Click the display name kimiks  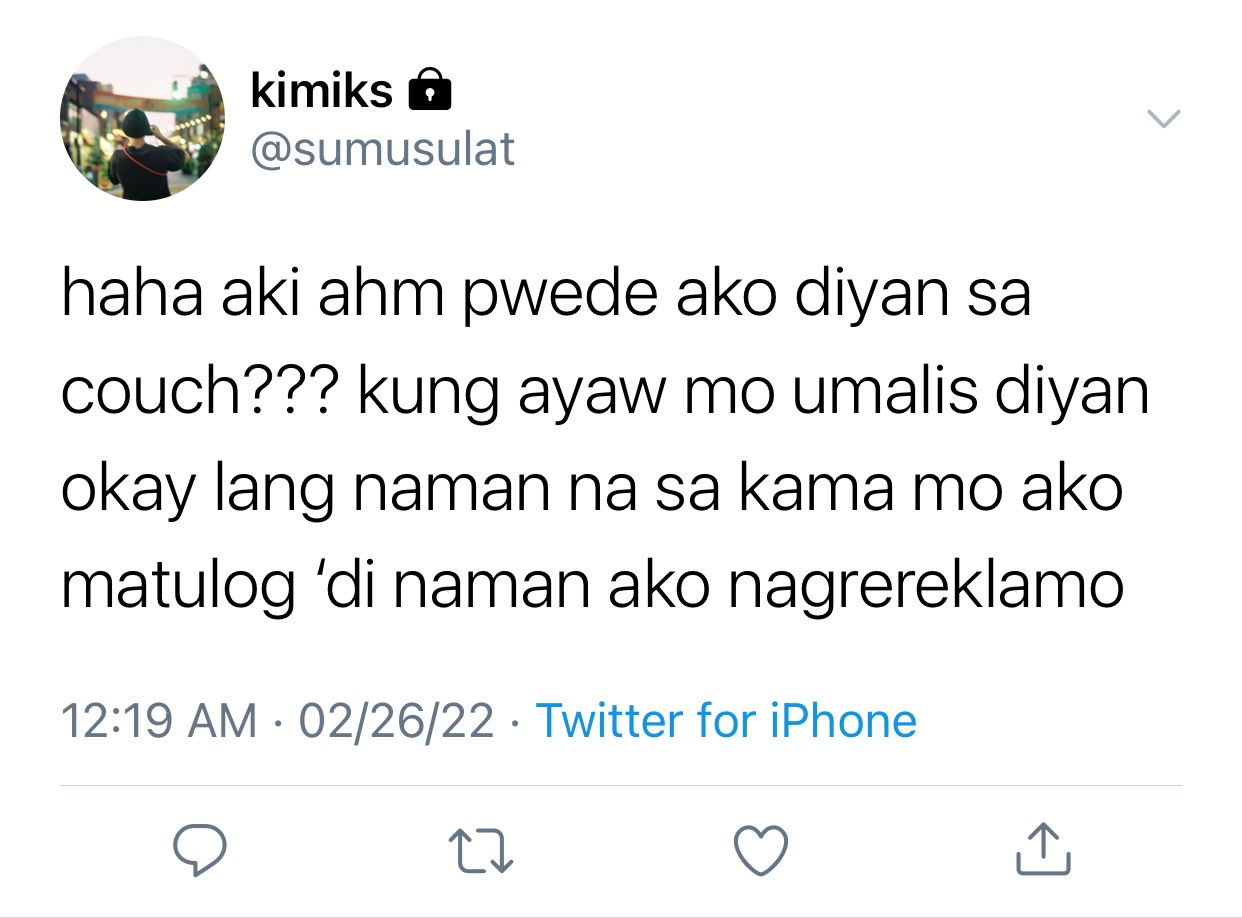(322, 91)
